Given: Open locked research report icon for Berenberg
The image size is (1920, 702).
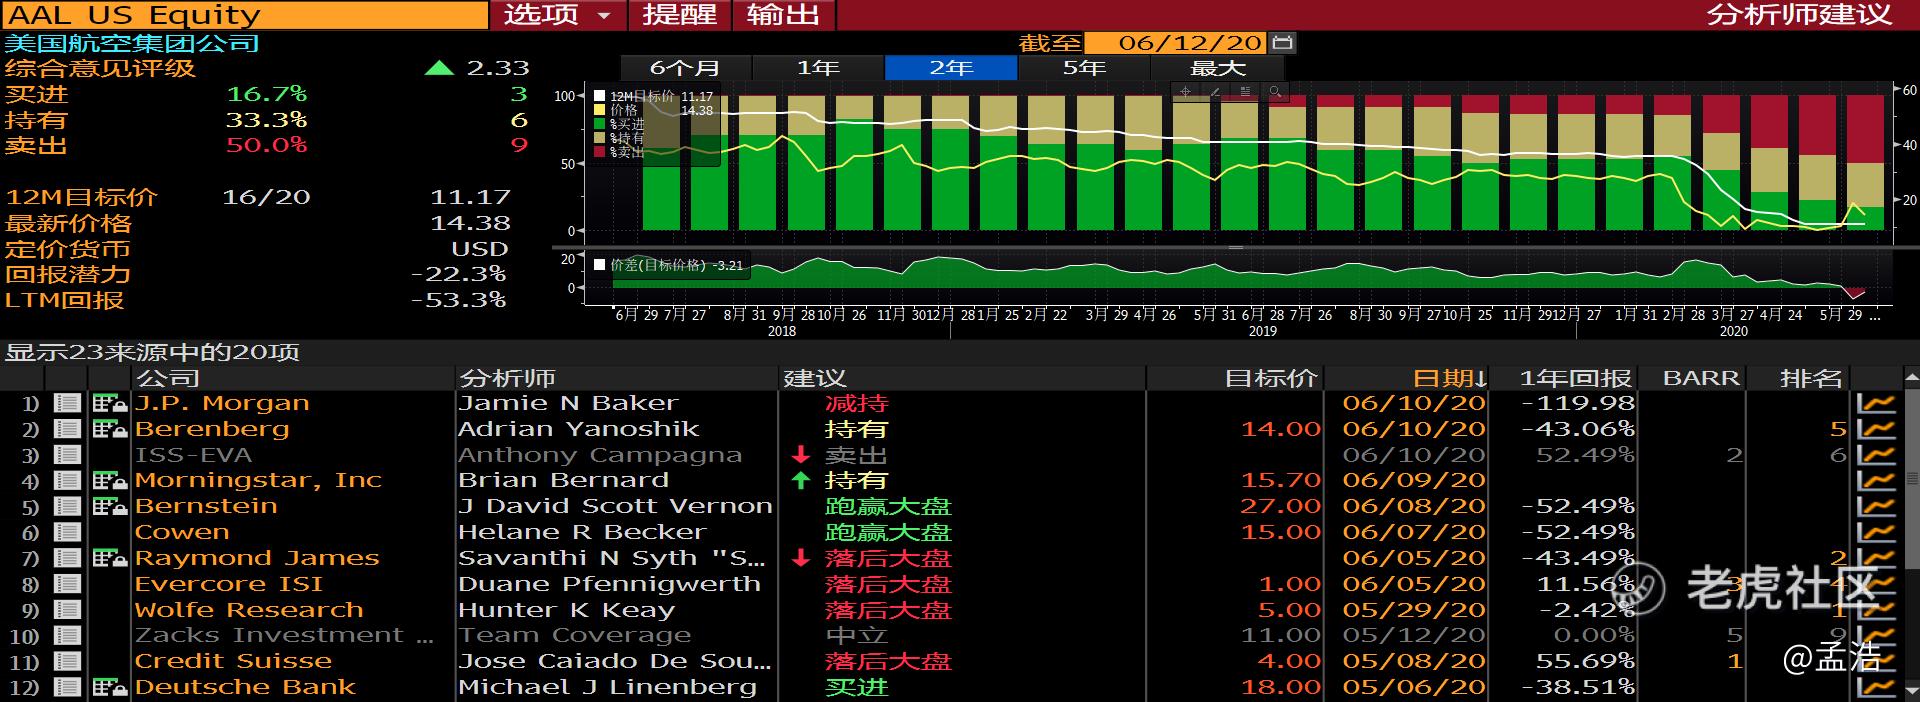Looking at the screenshot, I should (109, 429).
